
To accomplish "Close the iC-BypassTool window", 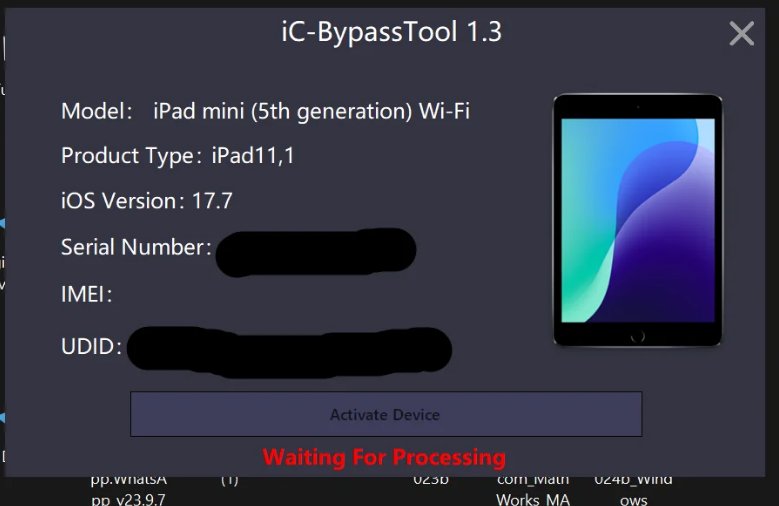I will point(741,33).
